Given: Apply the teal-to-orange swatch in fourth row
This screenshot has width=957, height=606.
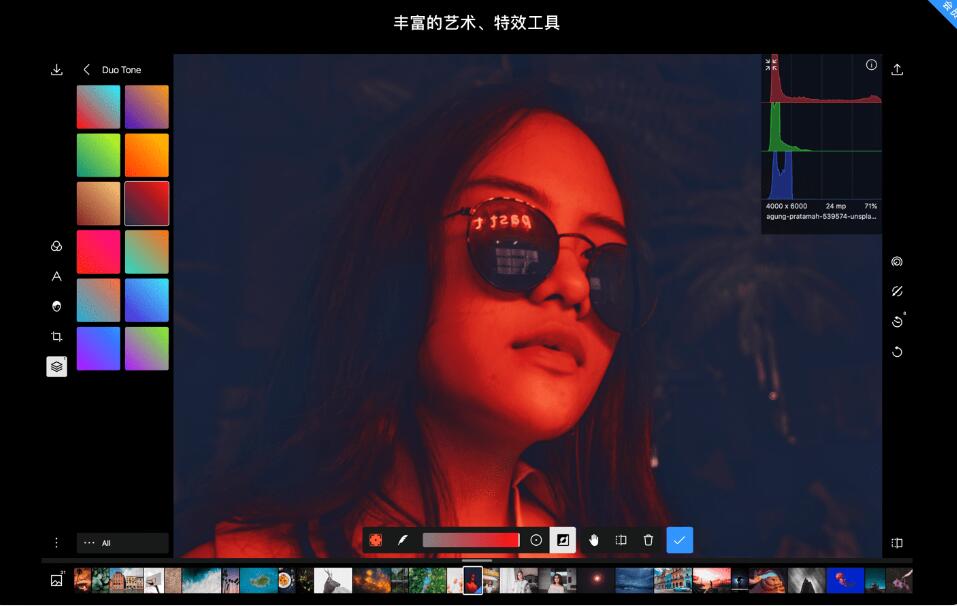Looking at the screenshot, I should click(146, 252).
